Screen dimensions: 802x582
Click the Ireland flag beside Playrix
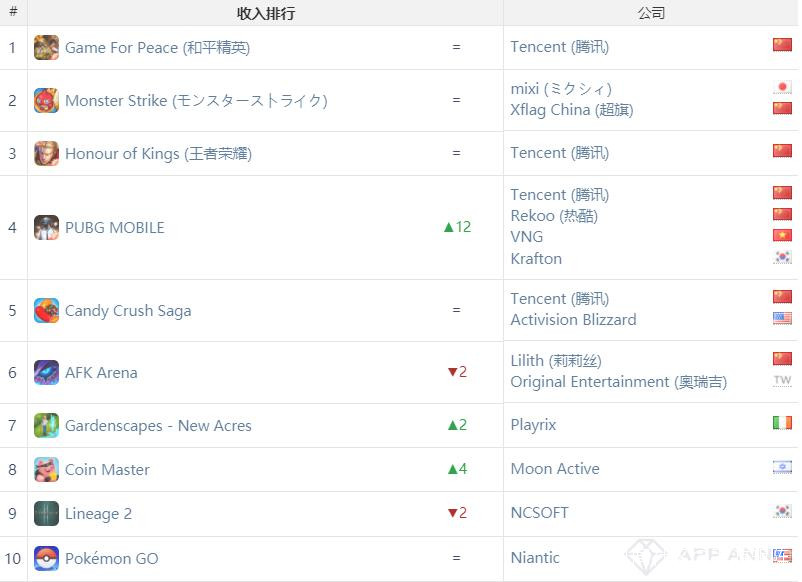point(782,424)
